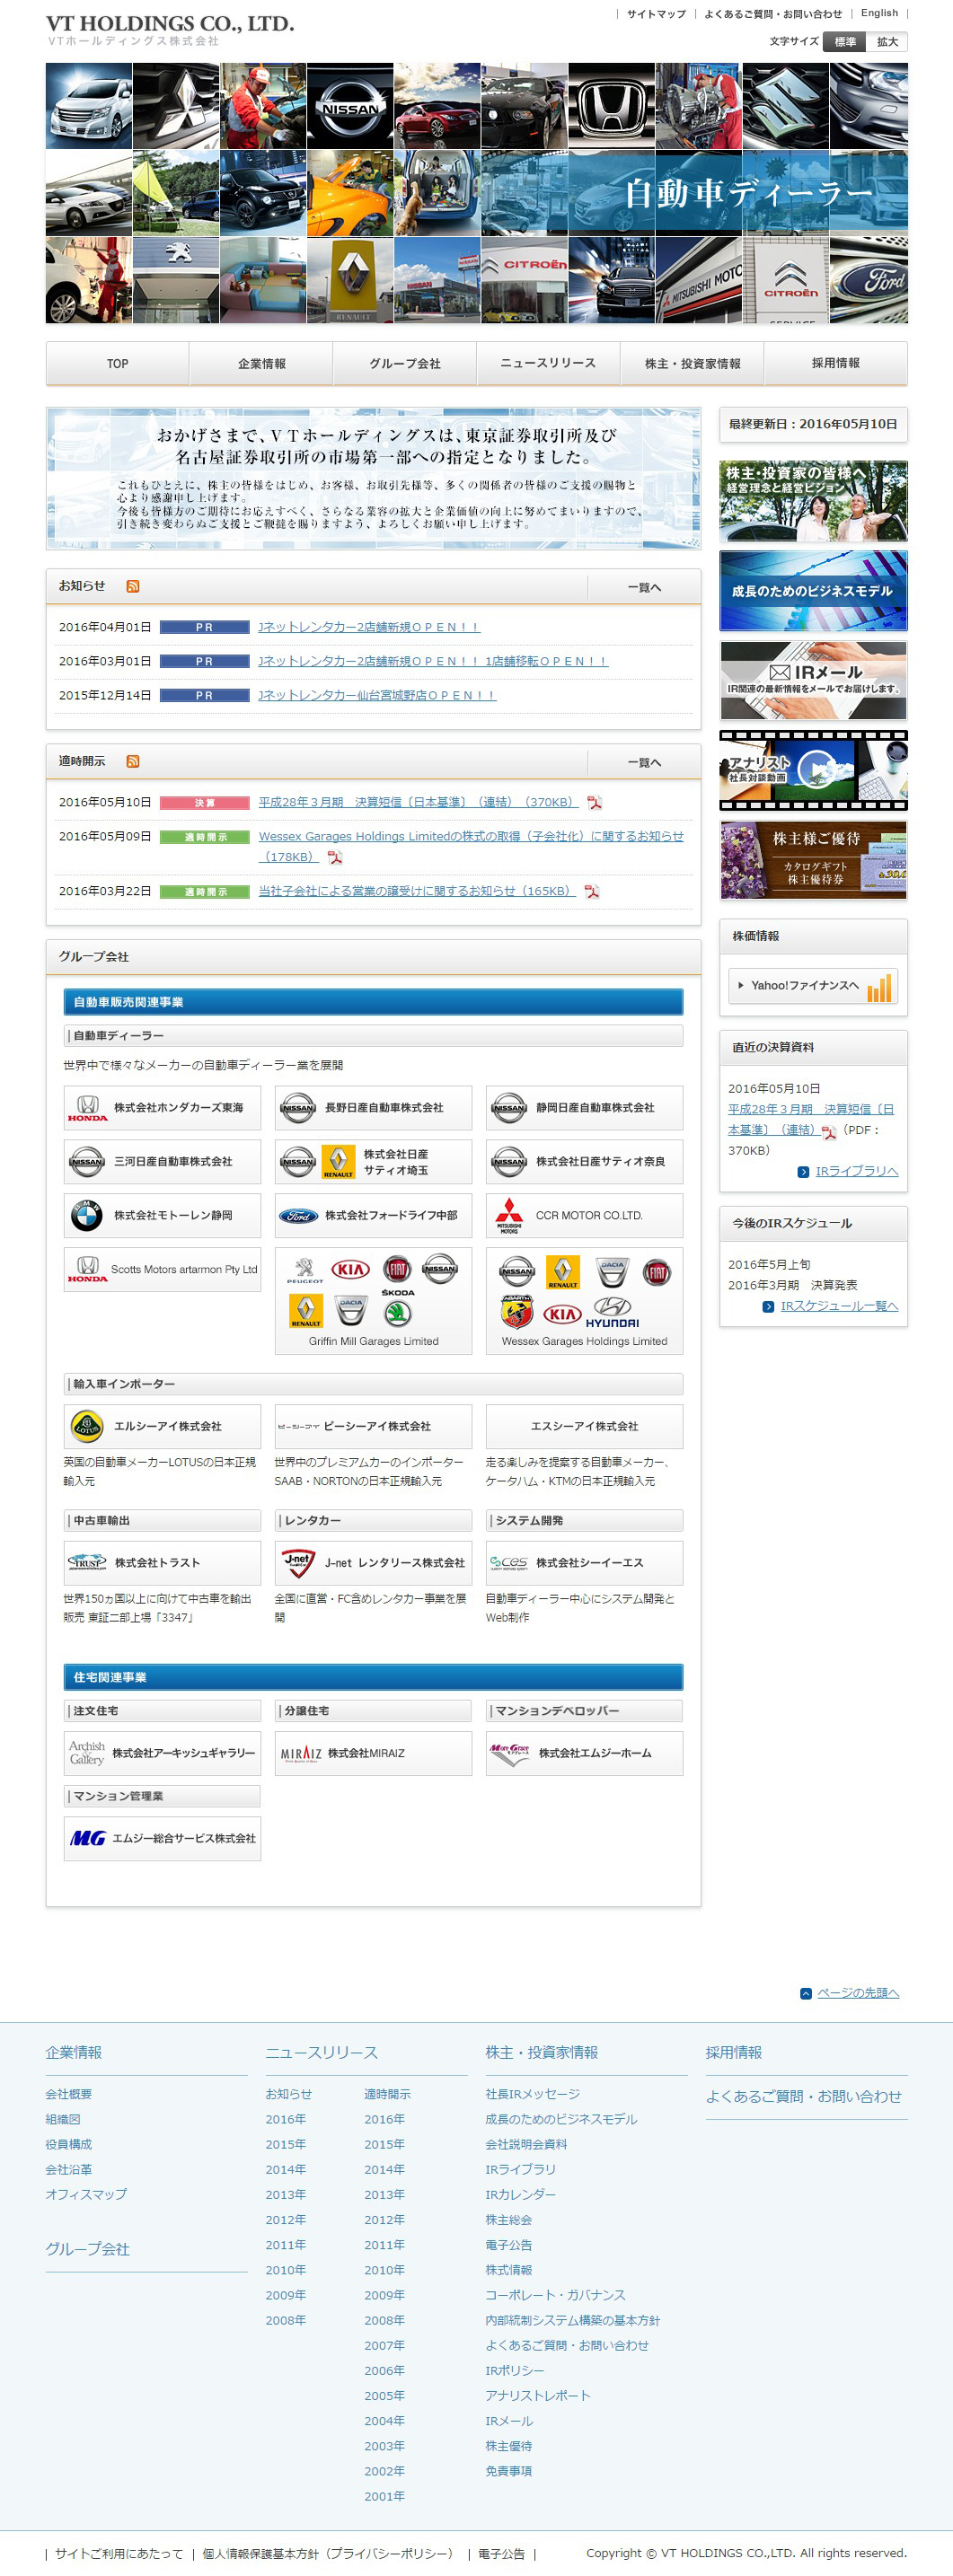Open the PDF icon for 平成28年3月期 決算短信
Image resolution: width=953 pixels, height=2576 pixels.
pyautogui.click(x=594, y=802)
